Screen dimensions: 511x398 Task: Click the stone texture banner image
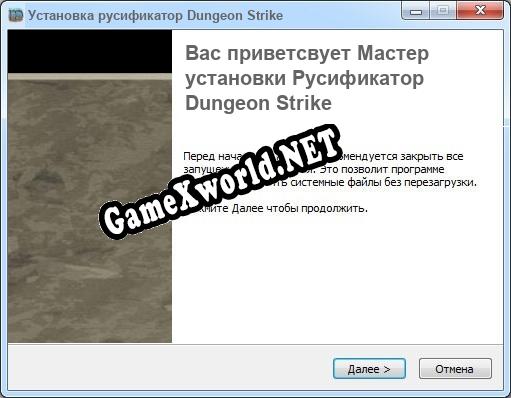point(90,186)
